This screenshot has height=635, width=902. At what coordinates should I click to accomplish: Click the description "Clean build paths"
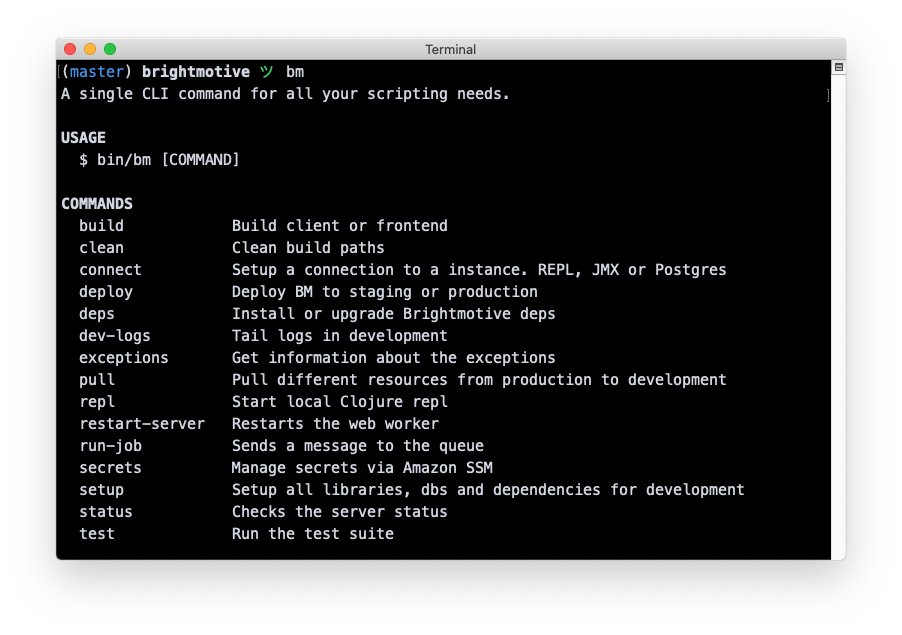pos(308,247)
